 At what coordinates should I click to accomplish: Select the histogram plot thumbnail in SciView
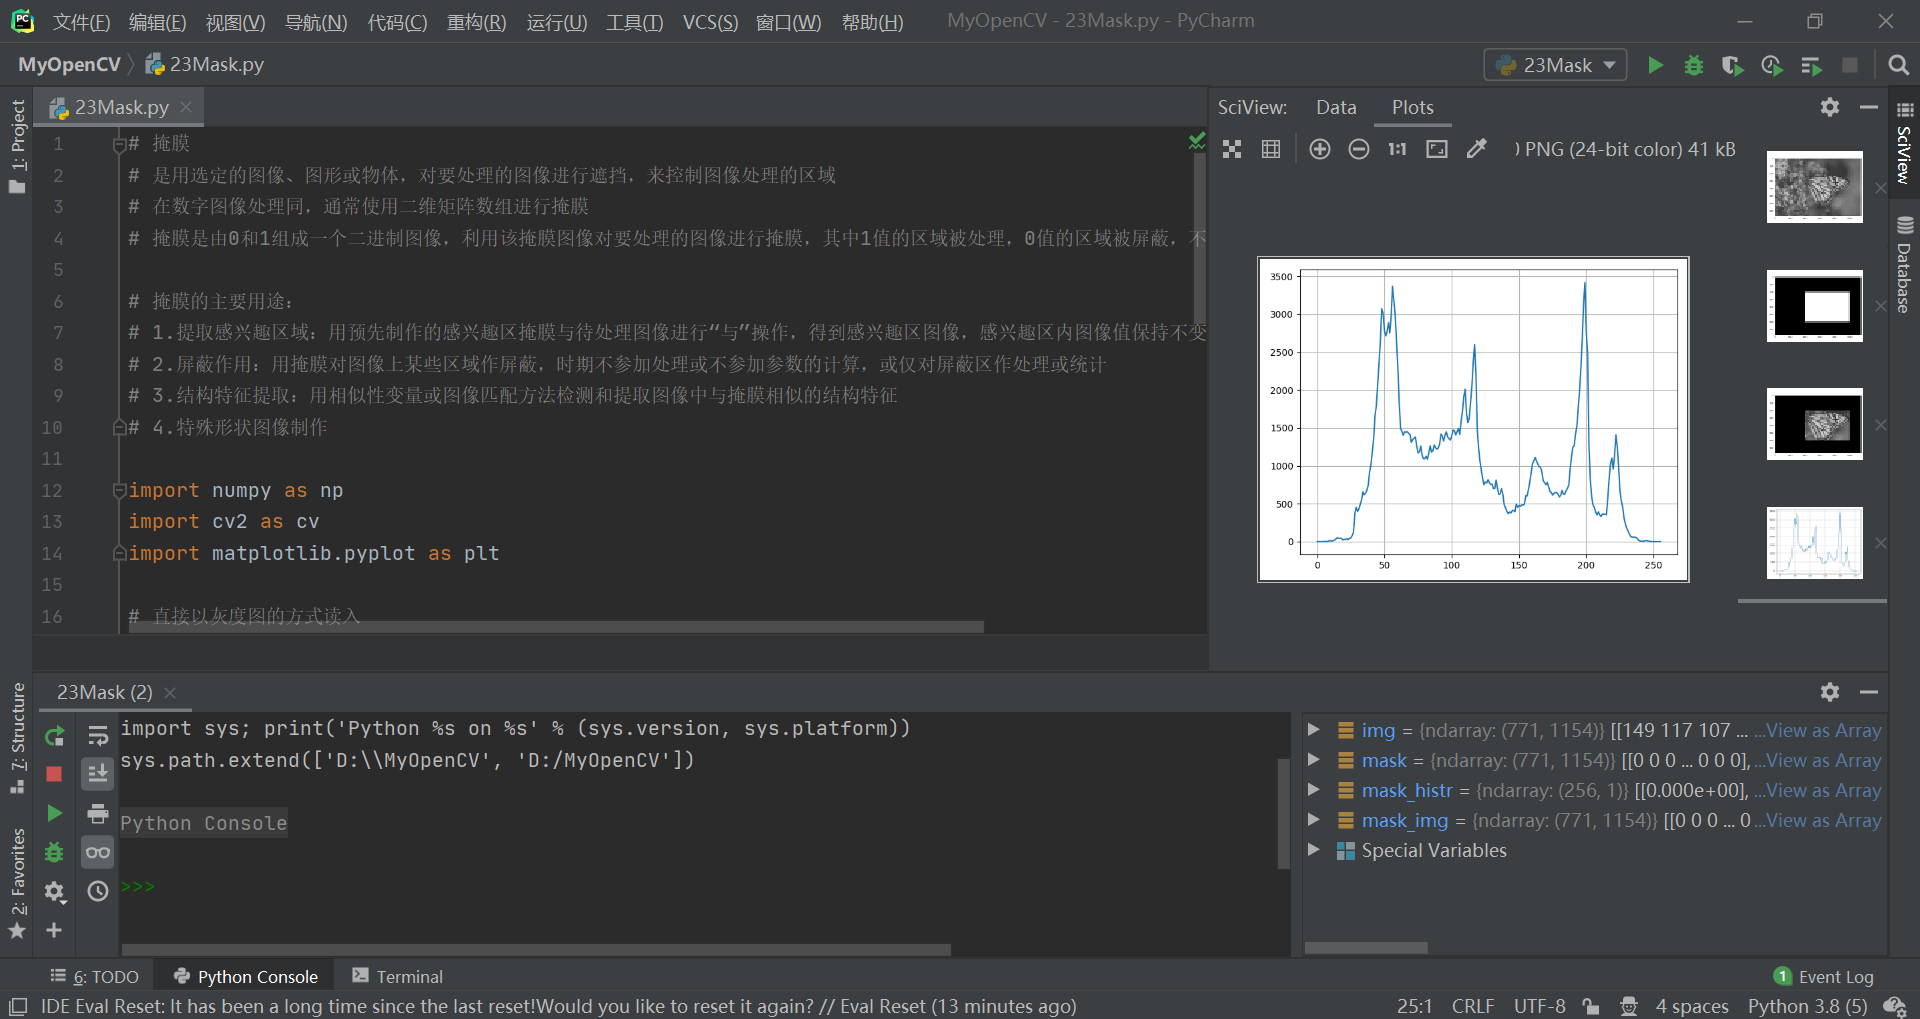pos(1813,543)
